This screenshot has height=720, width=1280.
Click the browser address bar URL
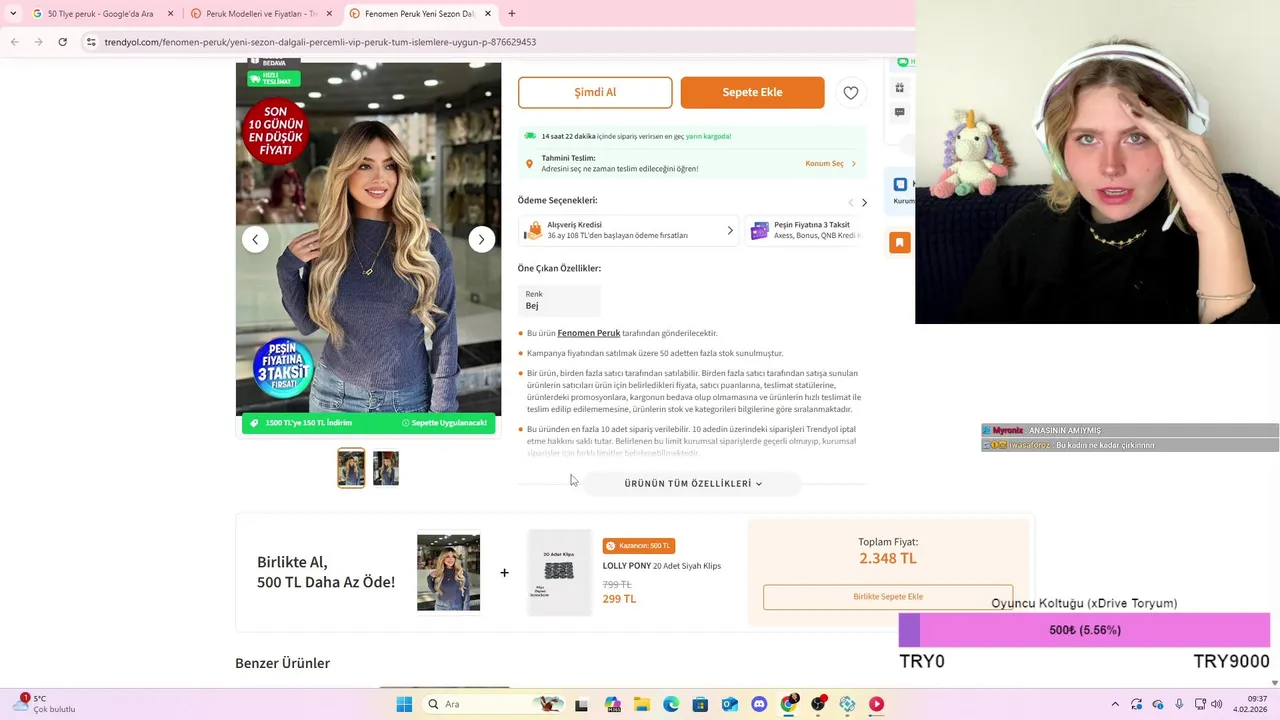pyautogui.click(x=320, y=42)
